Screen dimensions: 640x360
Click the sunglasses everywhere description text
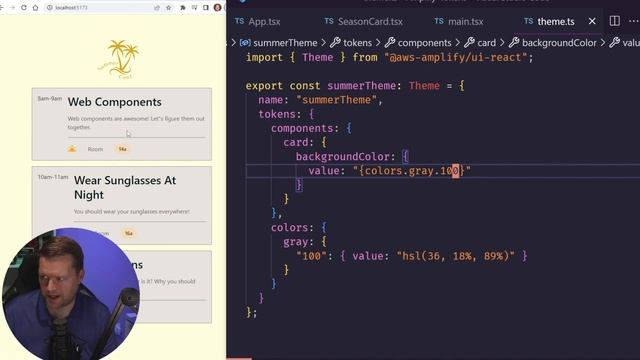click(131, 211)
